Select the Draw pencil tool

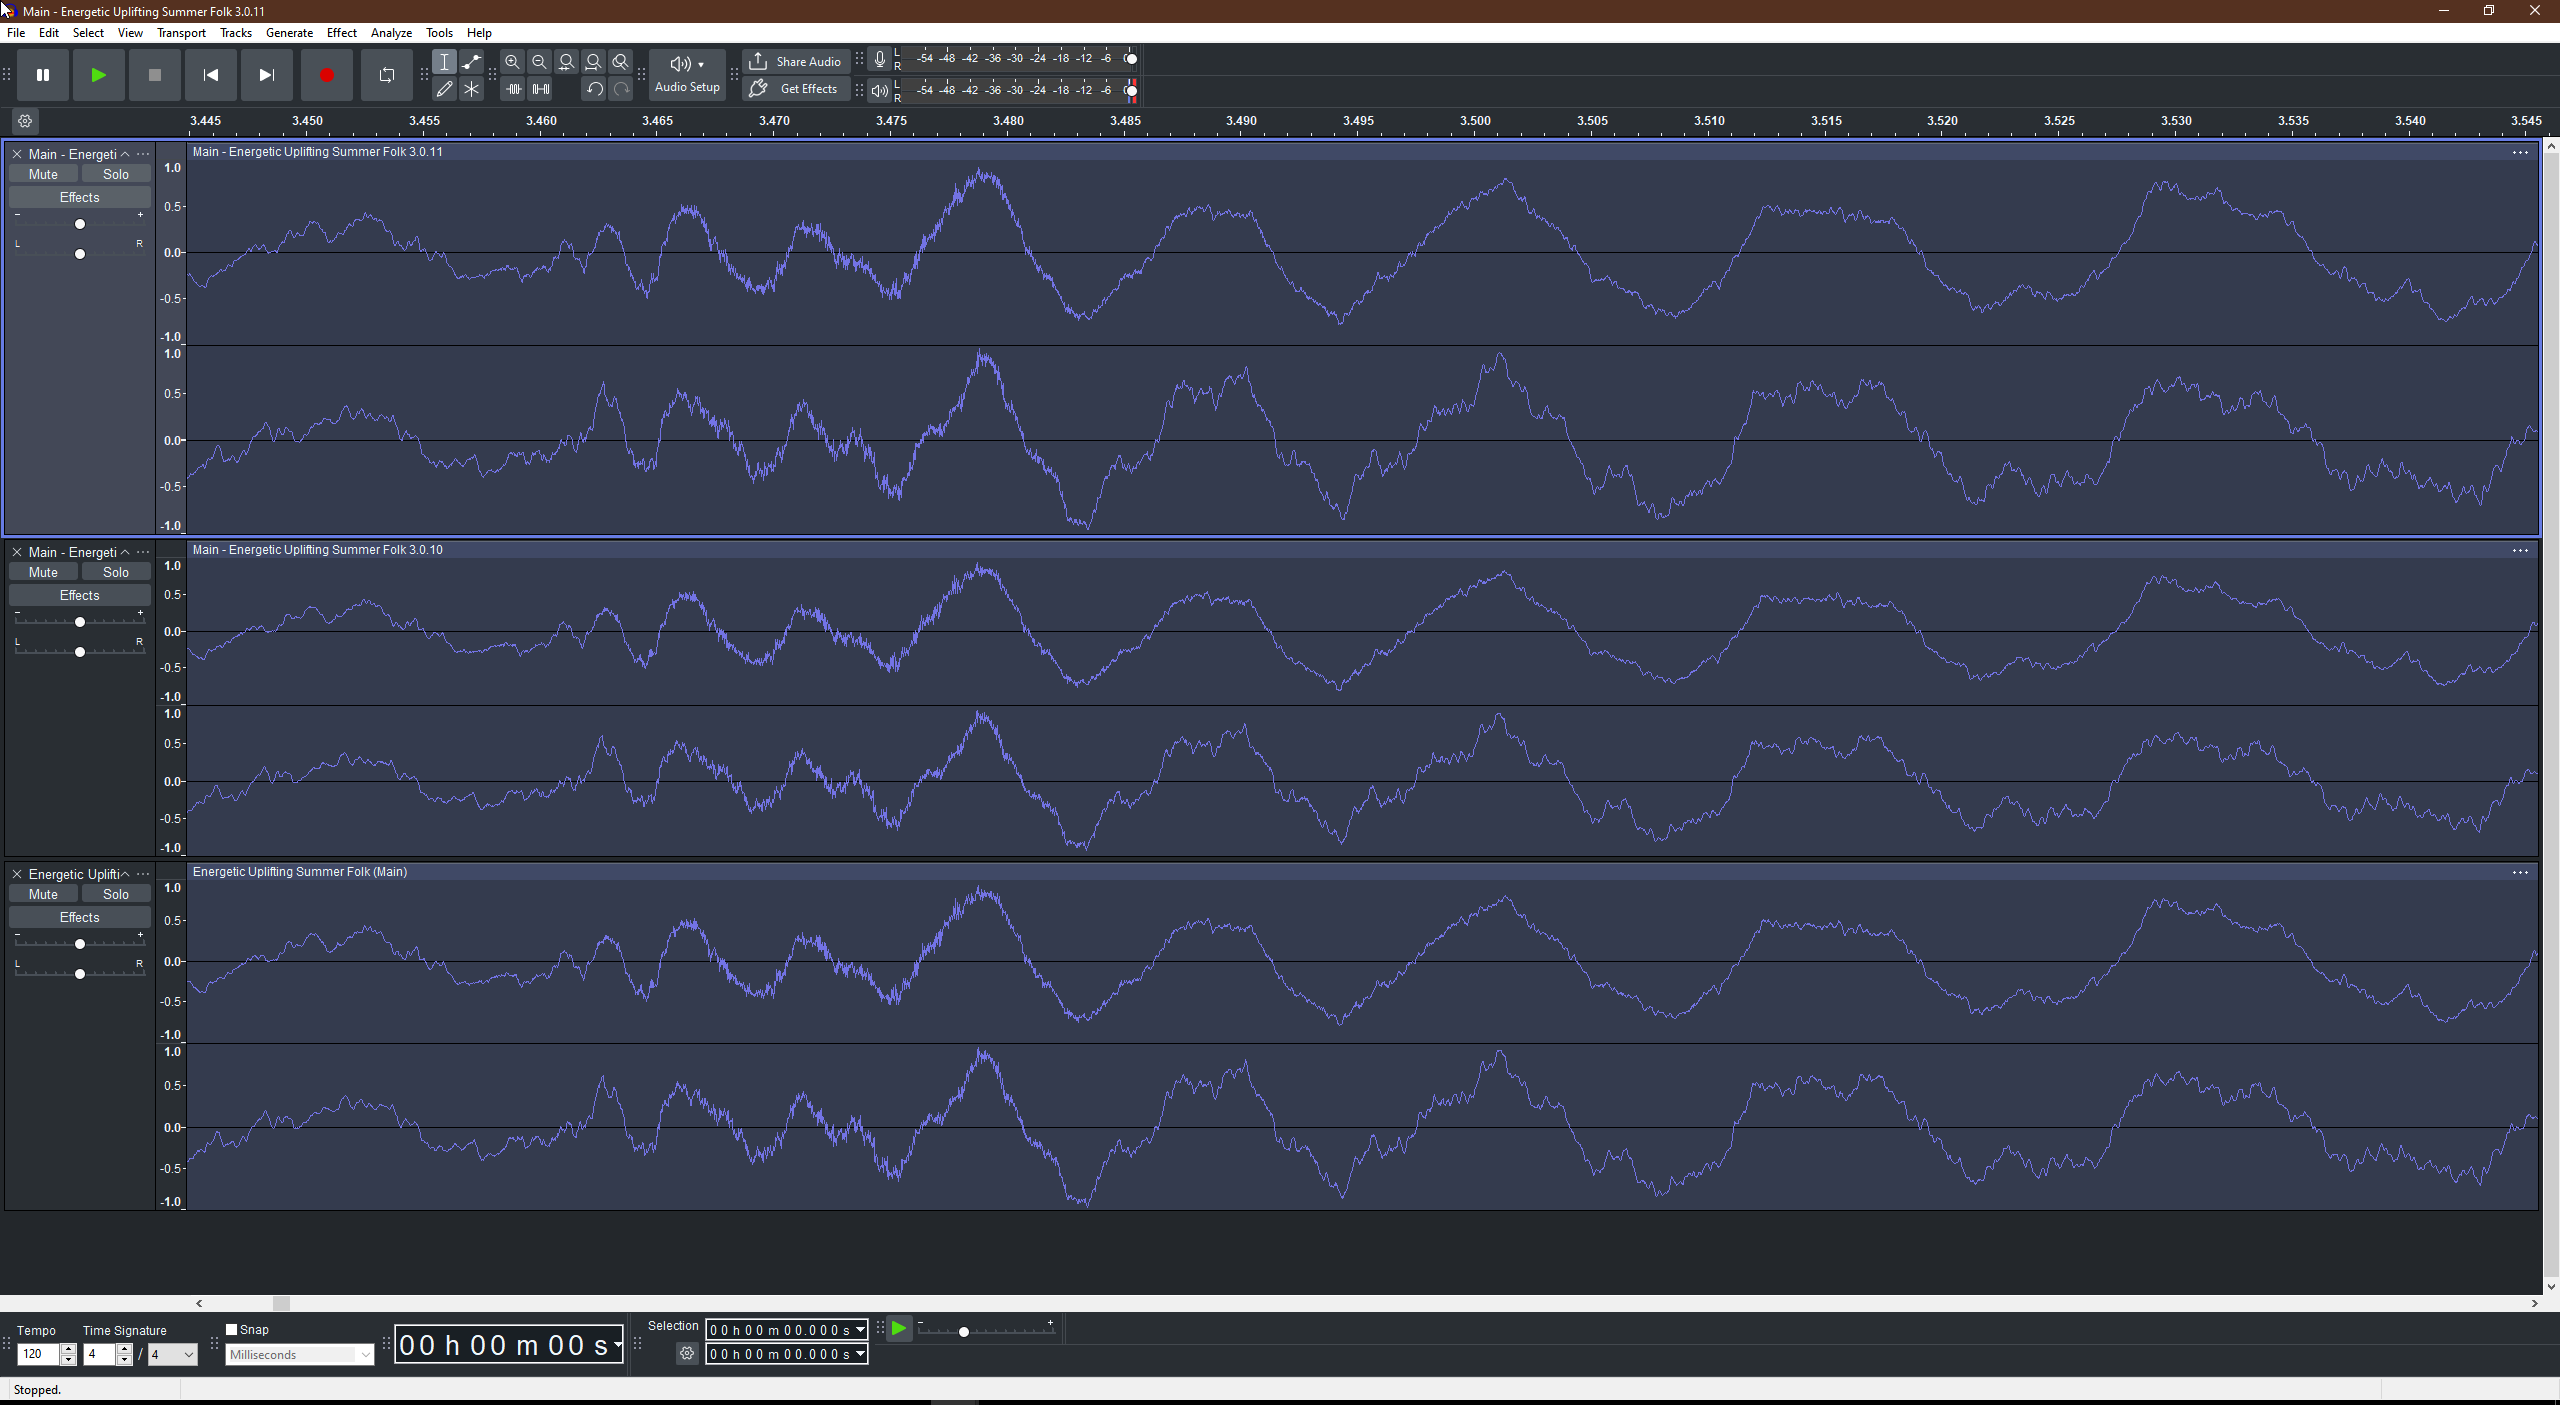pyautogui.click(x=444, y=89)
